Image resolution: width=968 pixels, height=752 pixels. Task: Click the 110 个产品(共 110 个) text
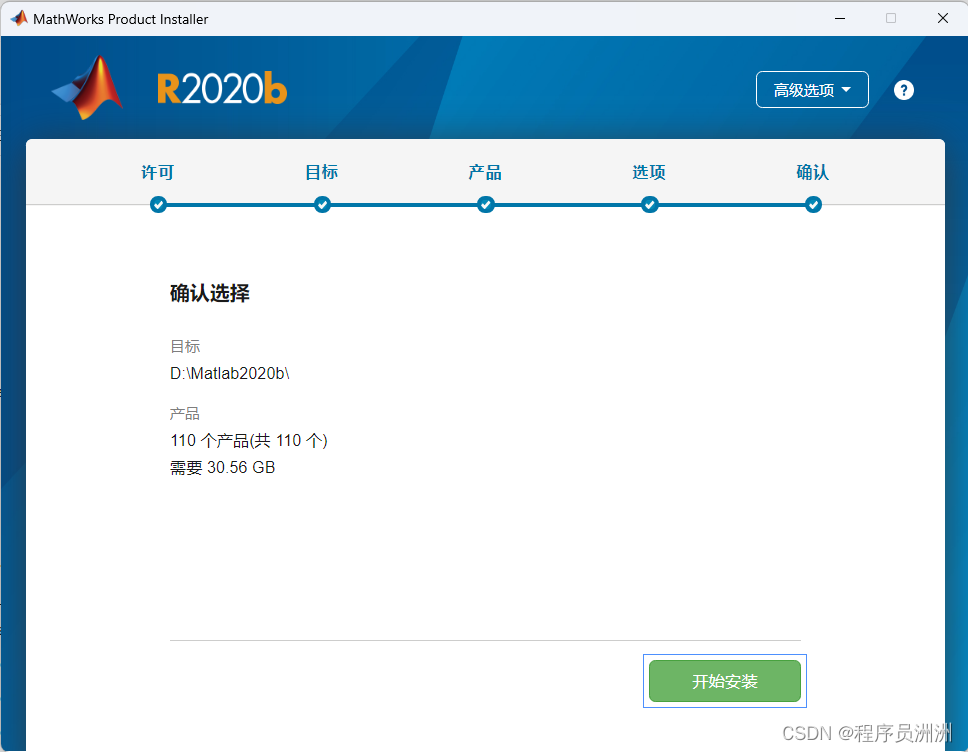pos(249,440)
